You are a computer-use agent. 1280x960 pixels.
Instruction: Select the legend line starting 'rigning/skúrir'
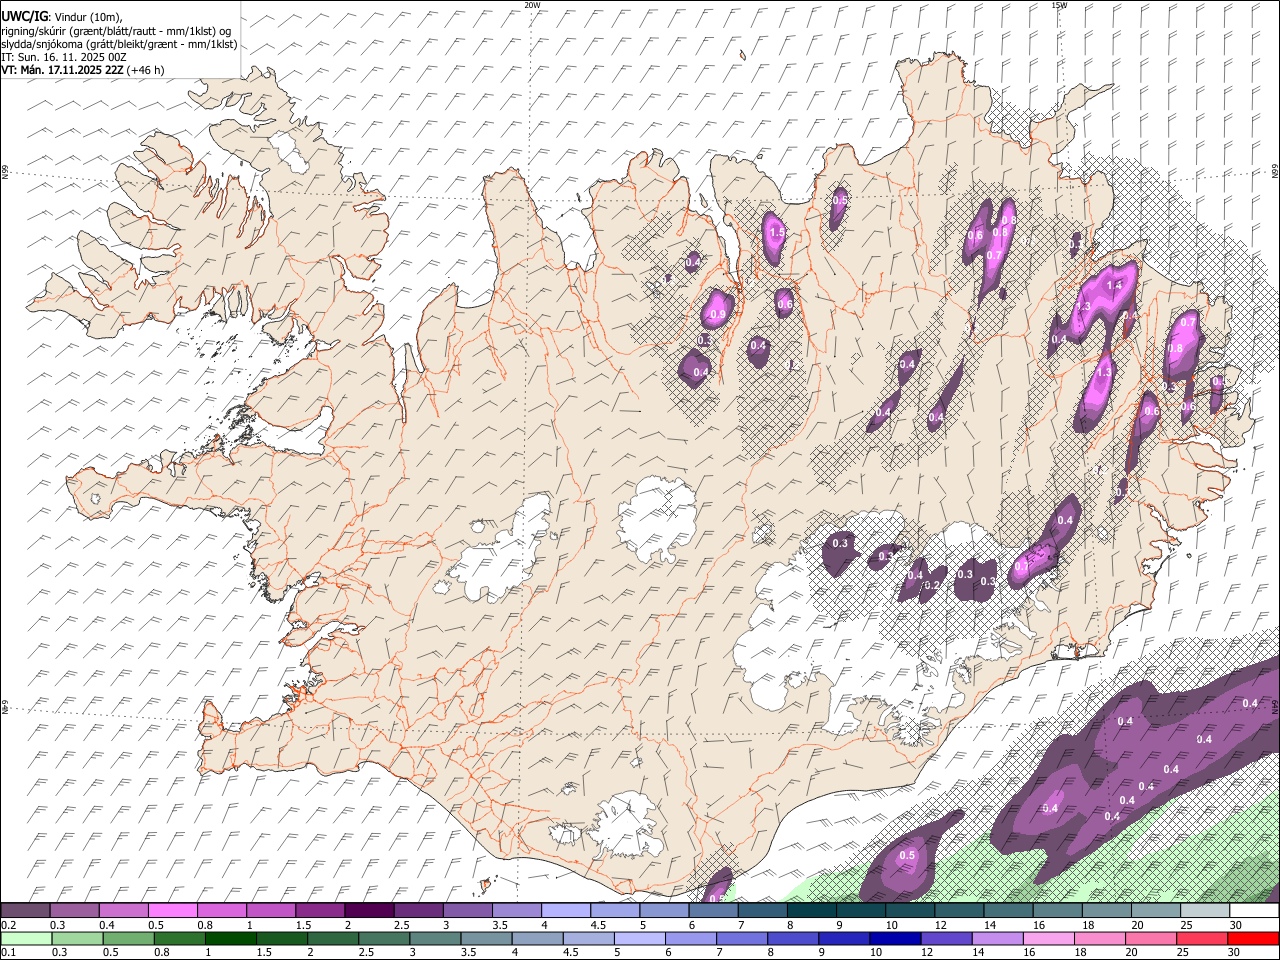pos(116,31)
